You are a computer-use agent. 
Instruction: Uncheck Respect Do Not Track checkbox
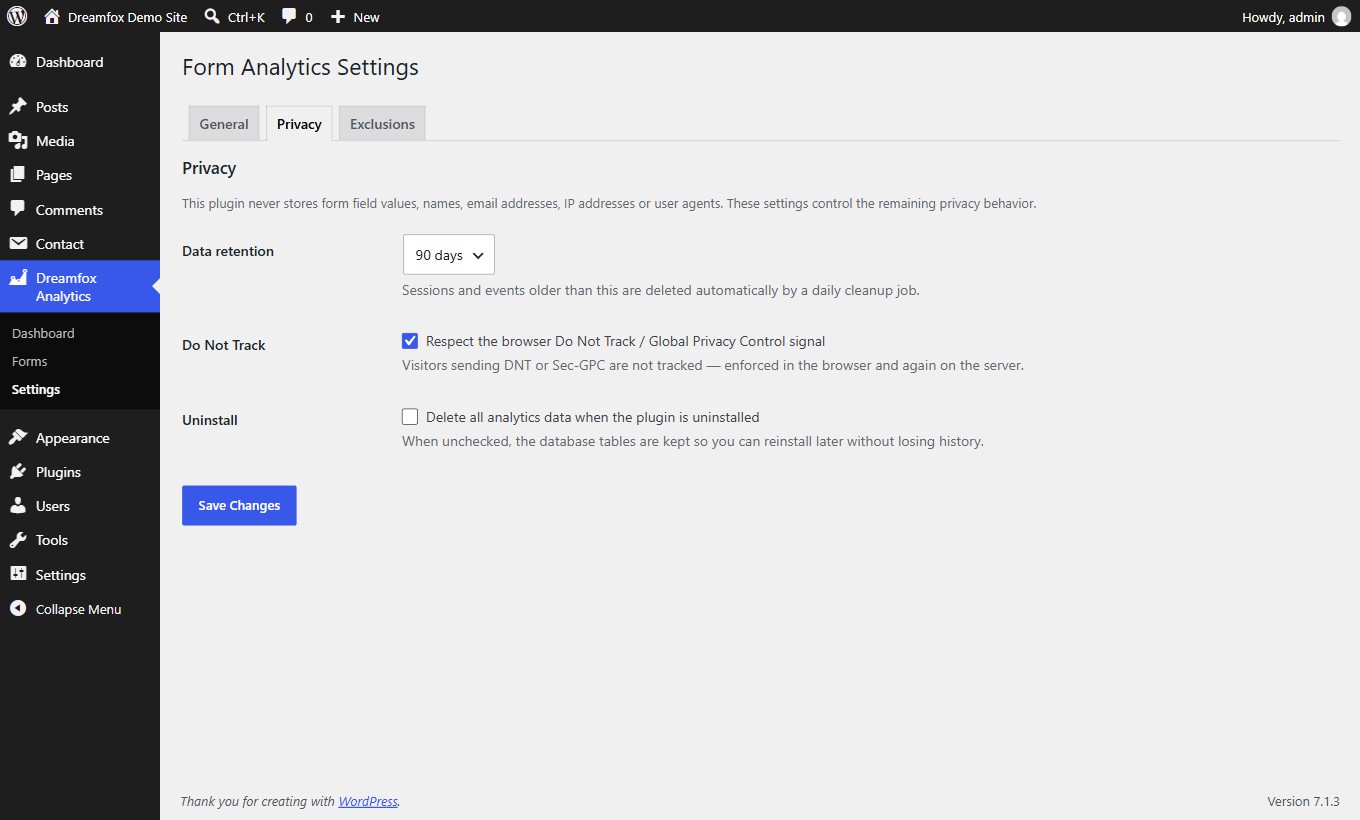pyautogui.click(x=410, y=341)
